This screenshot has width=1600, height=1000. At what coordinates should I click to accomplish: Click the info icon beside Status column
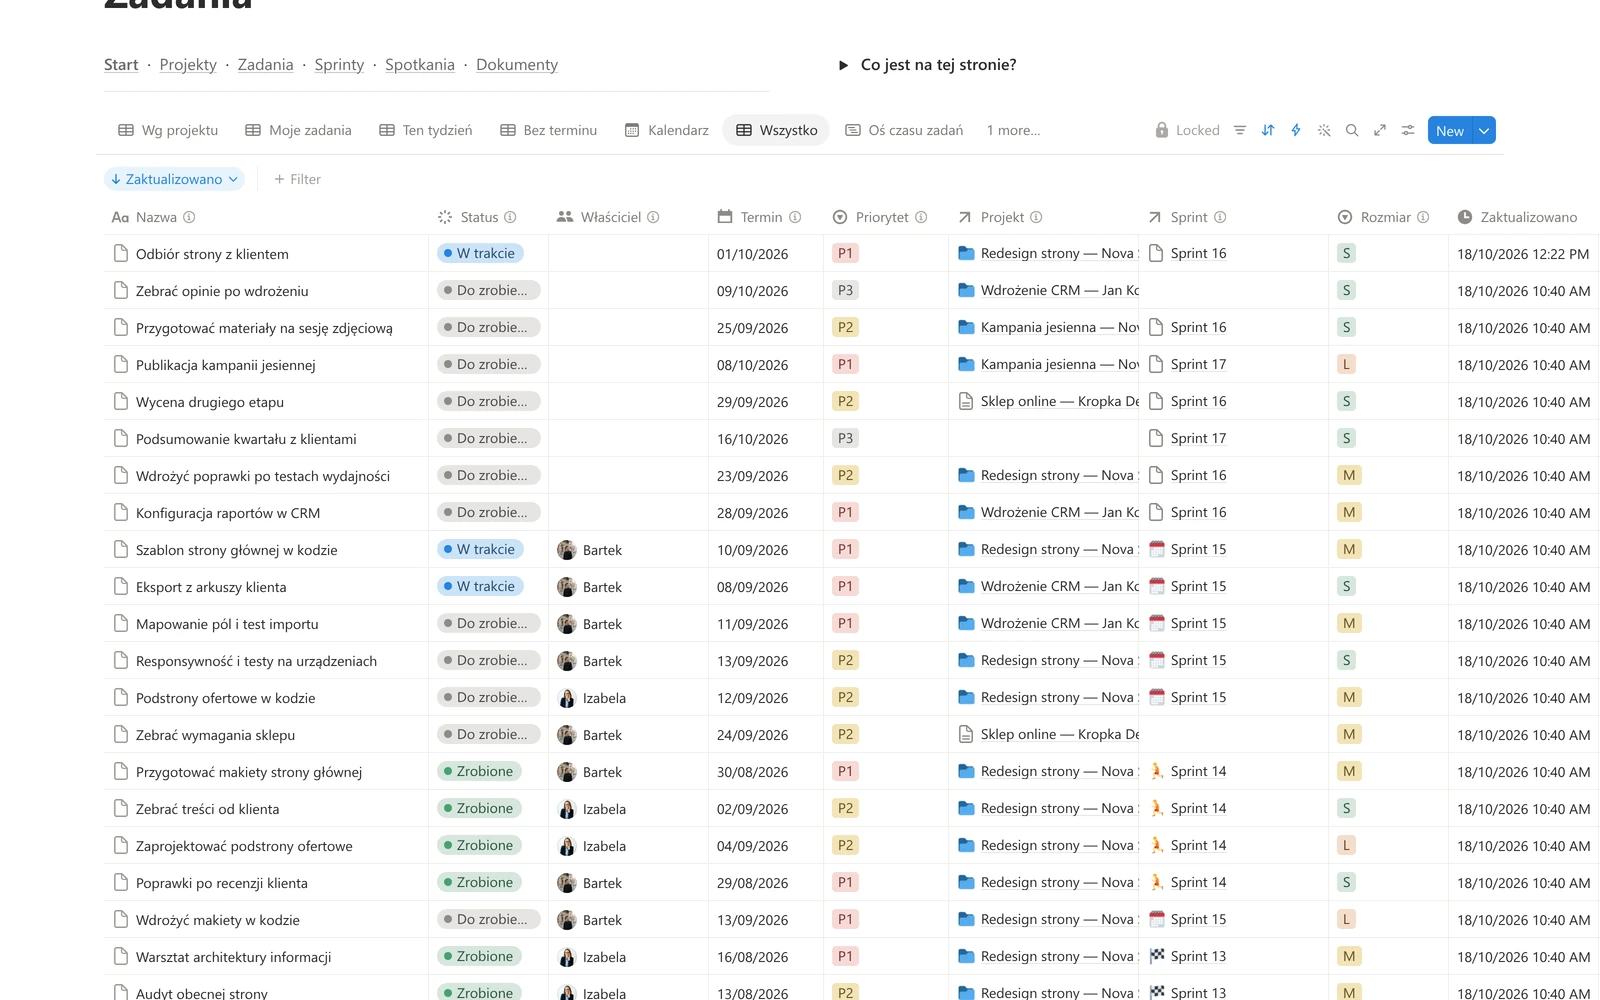[510, 217]
